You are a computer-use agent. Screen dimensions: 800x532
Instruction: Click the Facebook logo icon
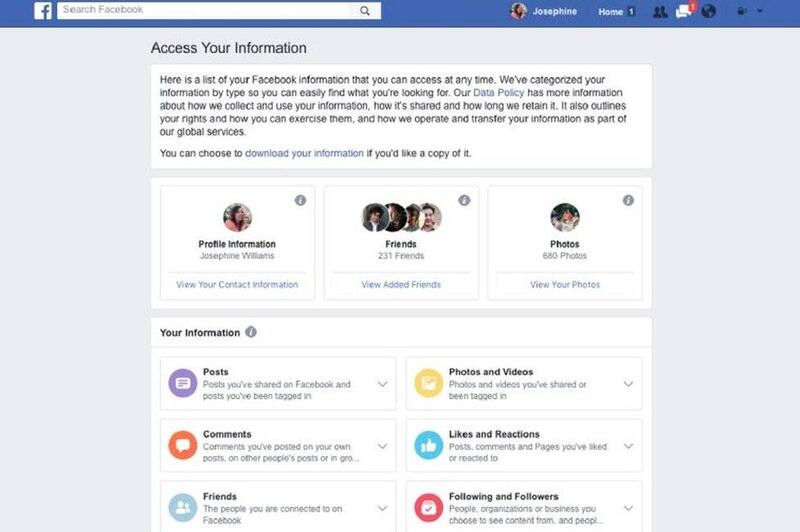(43, 11)
